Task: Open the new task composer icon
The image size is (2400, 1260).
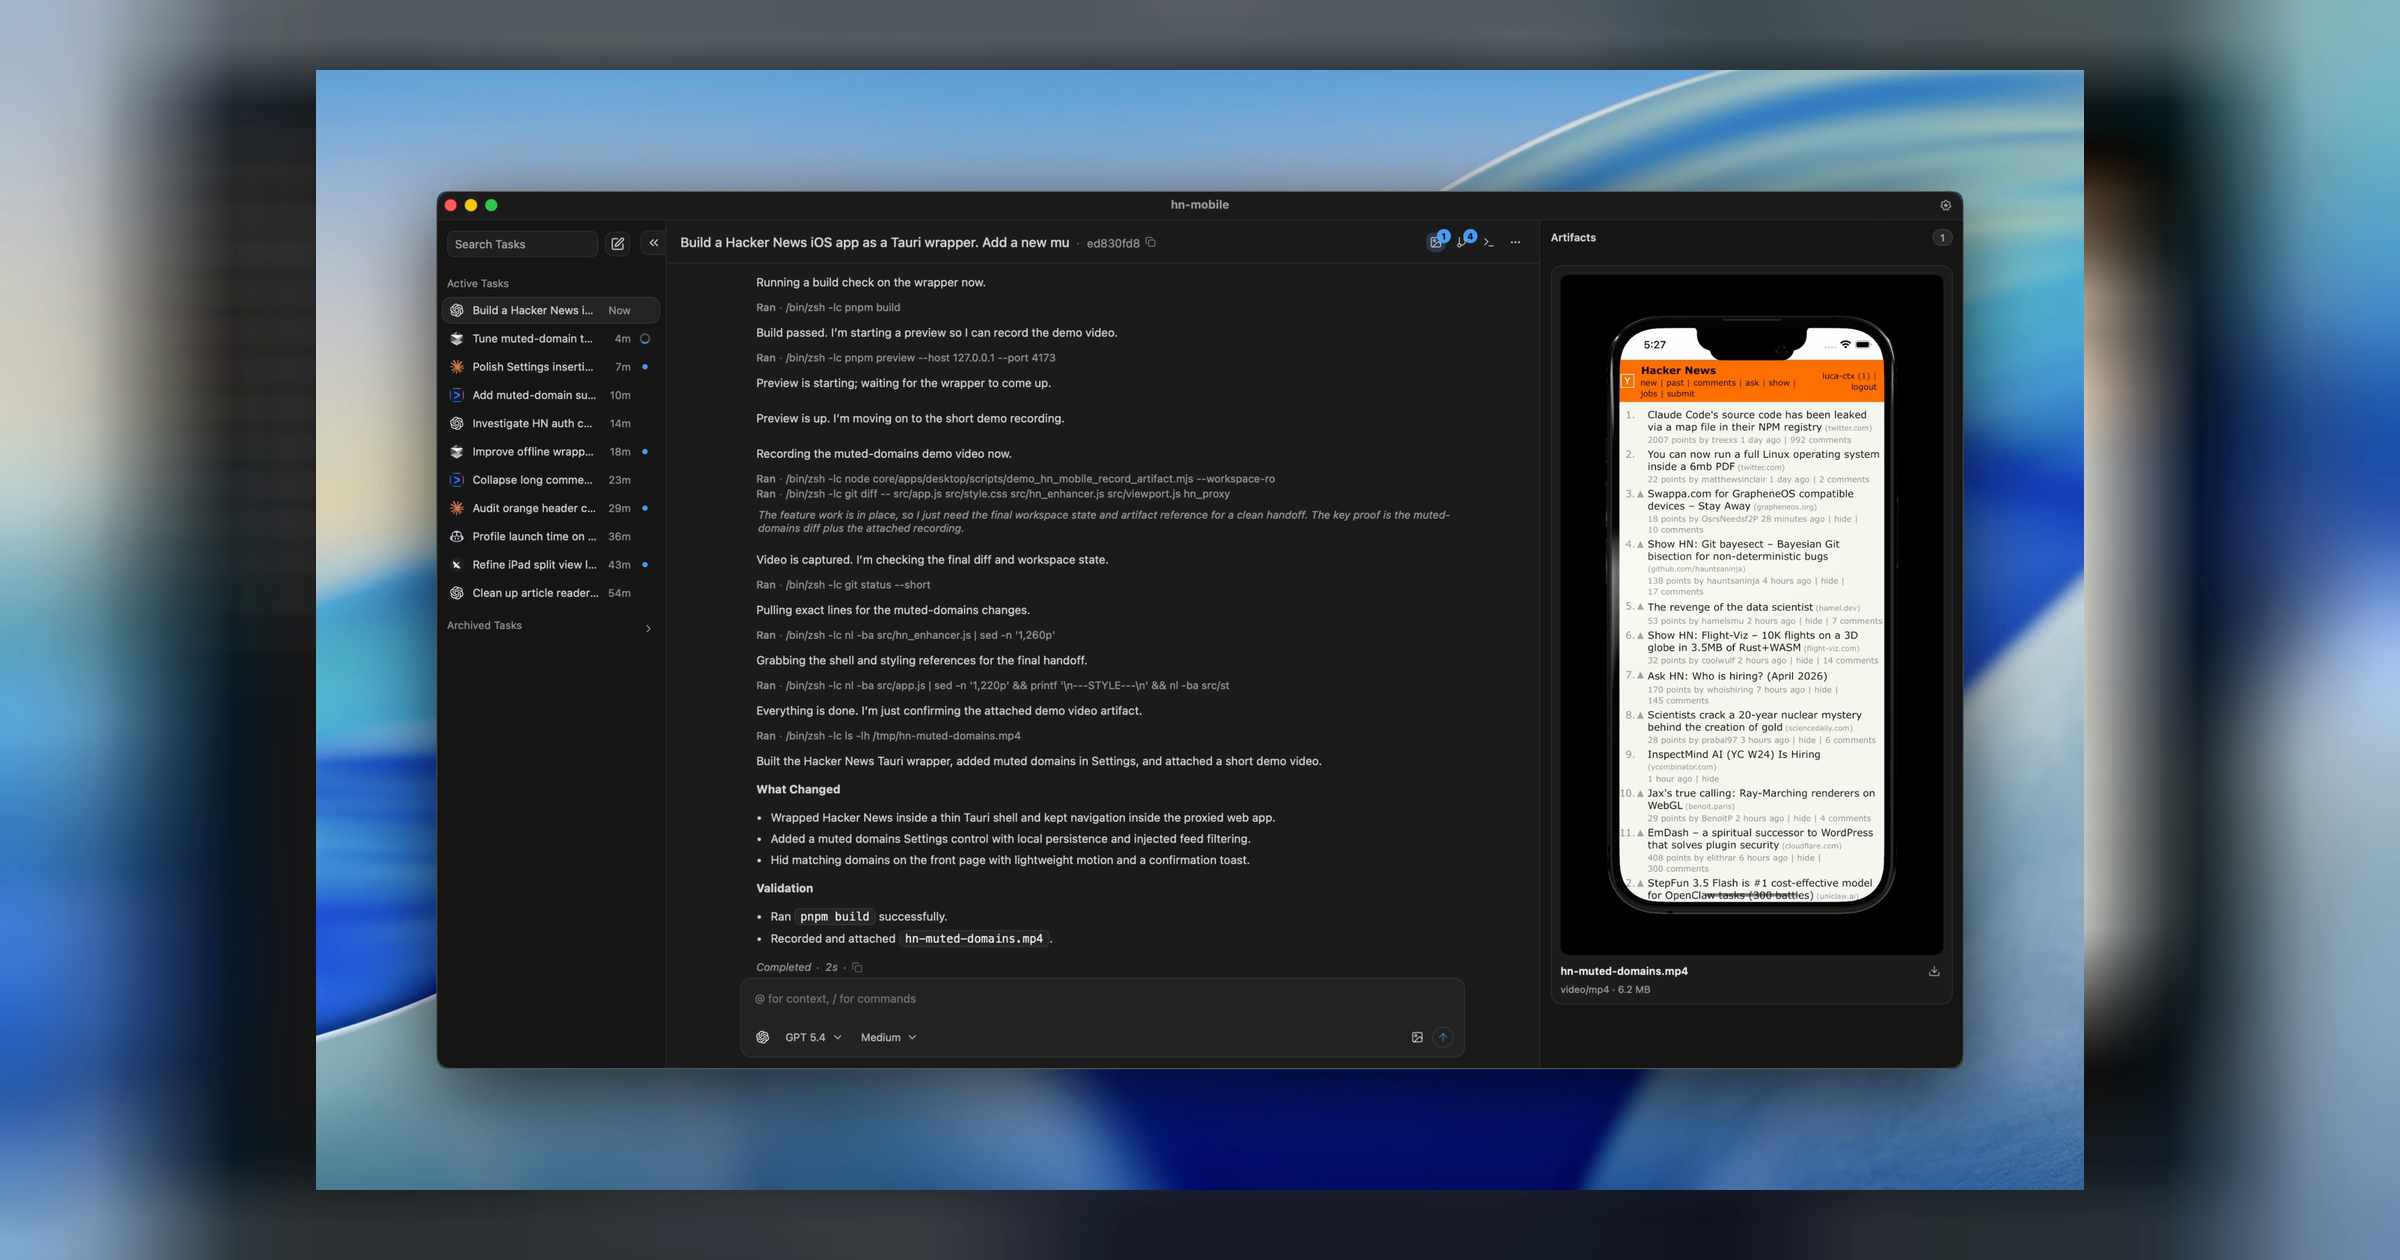Action: pos(618,243)
